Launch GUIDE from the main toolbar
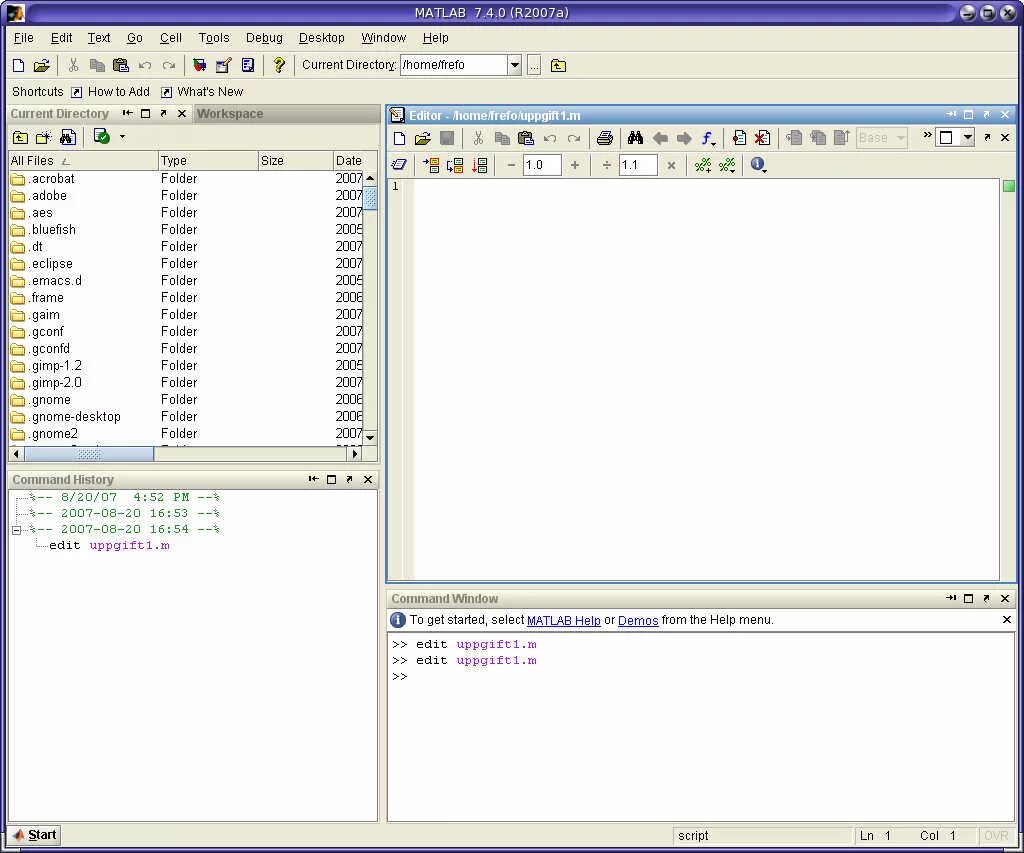Screen dimensions: 1024x853 pyautogui.click(x=223, y=65)
